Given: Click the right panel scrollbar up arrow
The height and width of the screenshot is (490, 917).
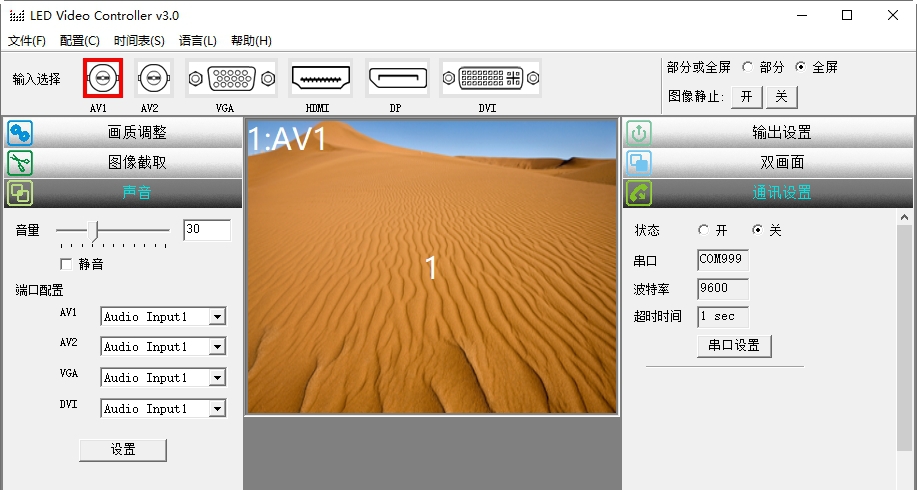Looking at the screenshot, I should click(x=904, y=218).
